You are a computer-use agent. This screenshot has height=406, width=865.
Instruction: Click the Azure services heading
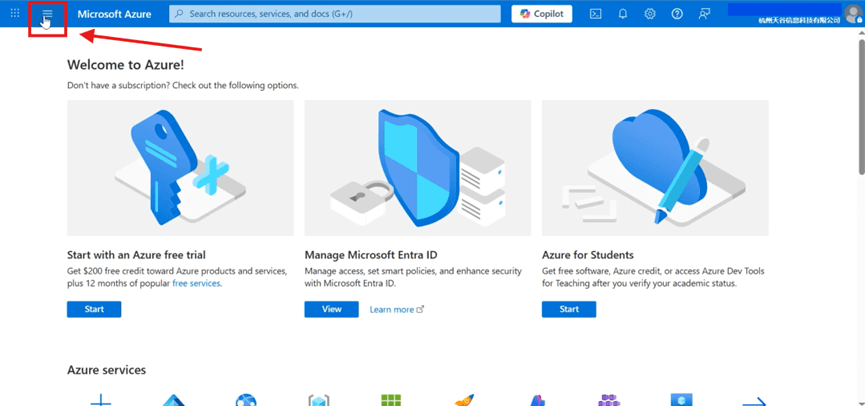[106, 370]
